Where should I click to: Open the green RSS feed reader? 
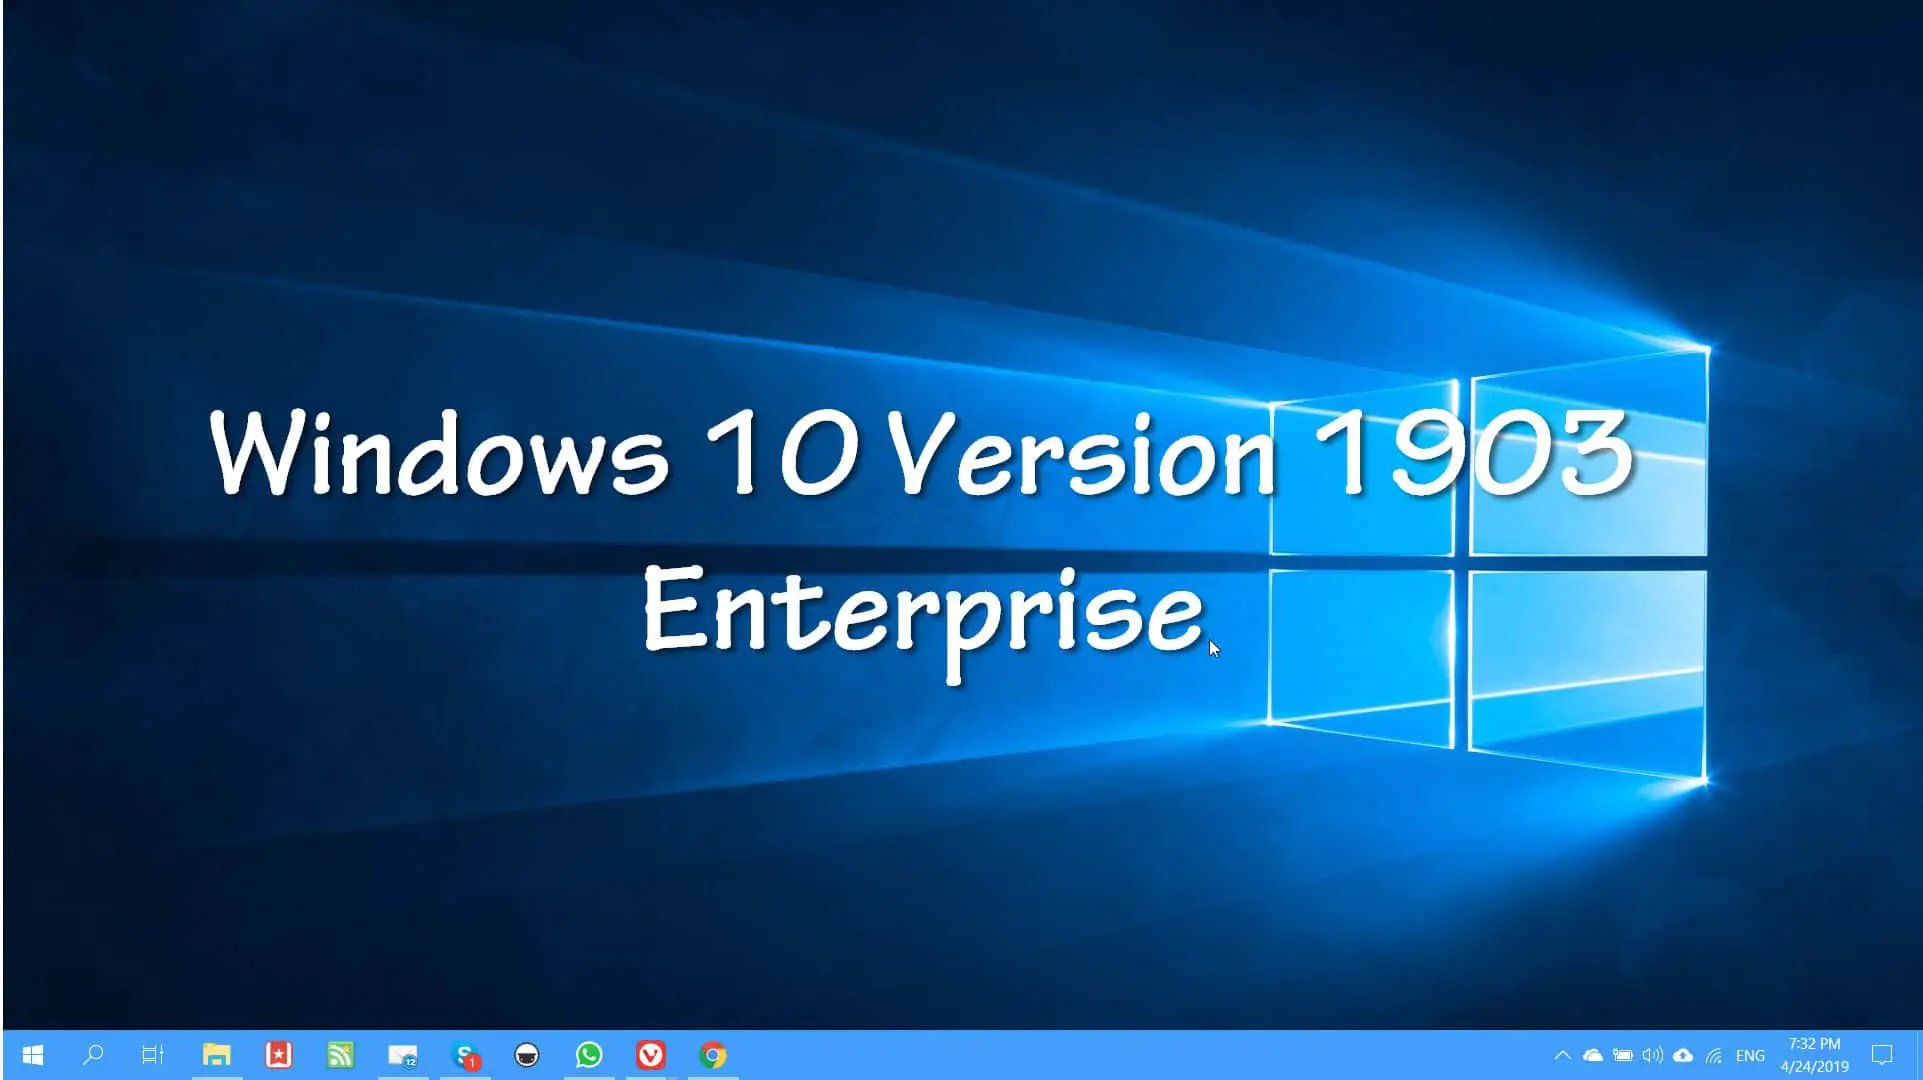[x=340, y=1055]
